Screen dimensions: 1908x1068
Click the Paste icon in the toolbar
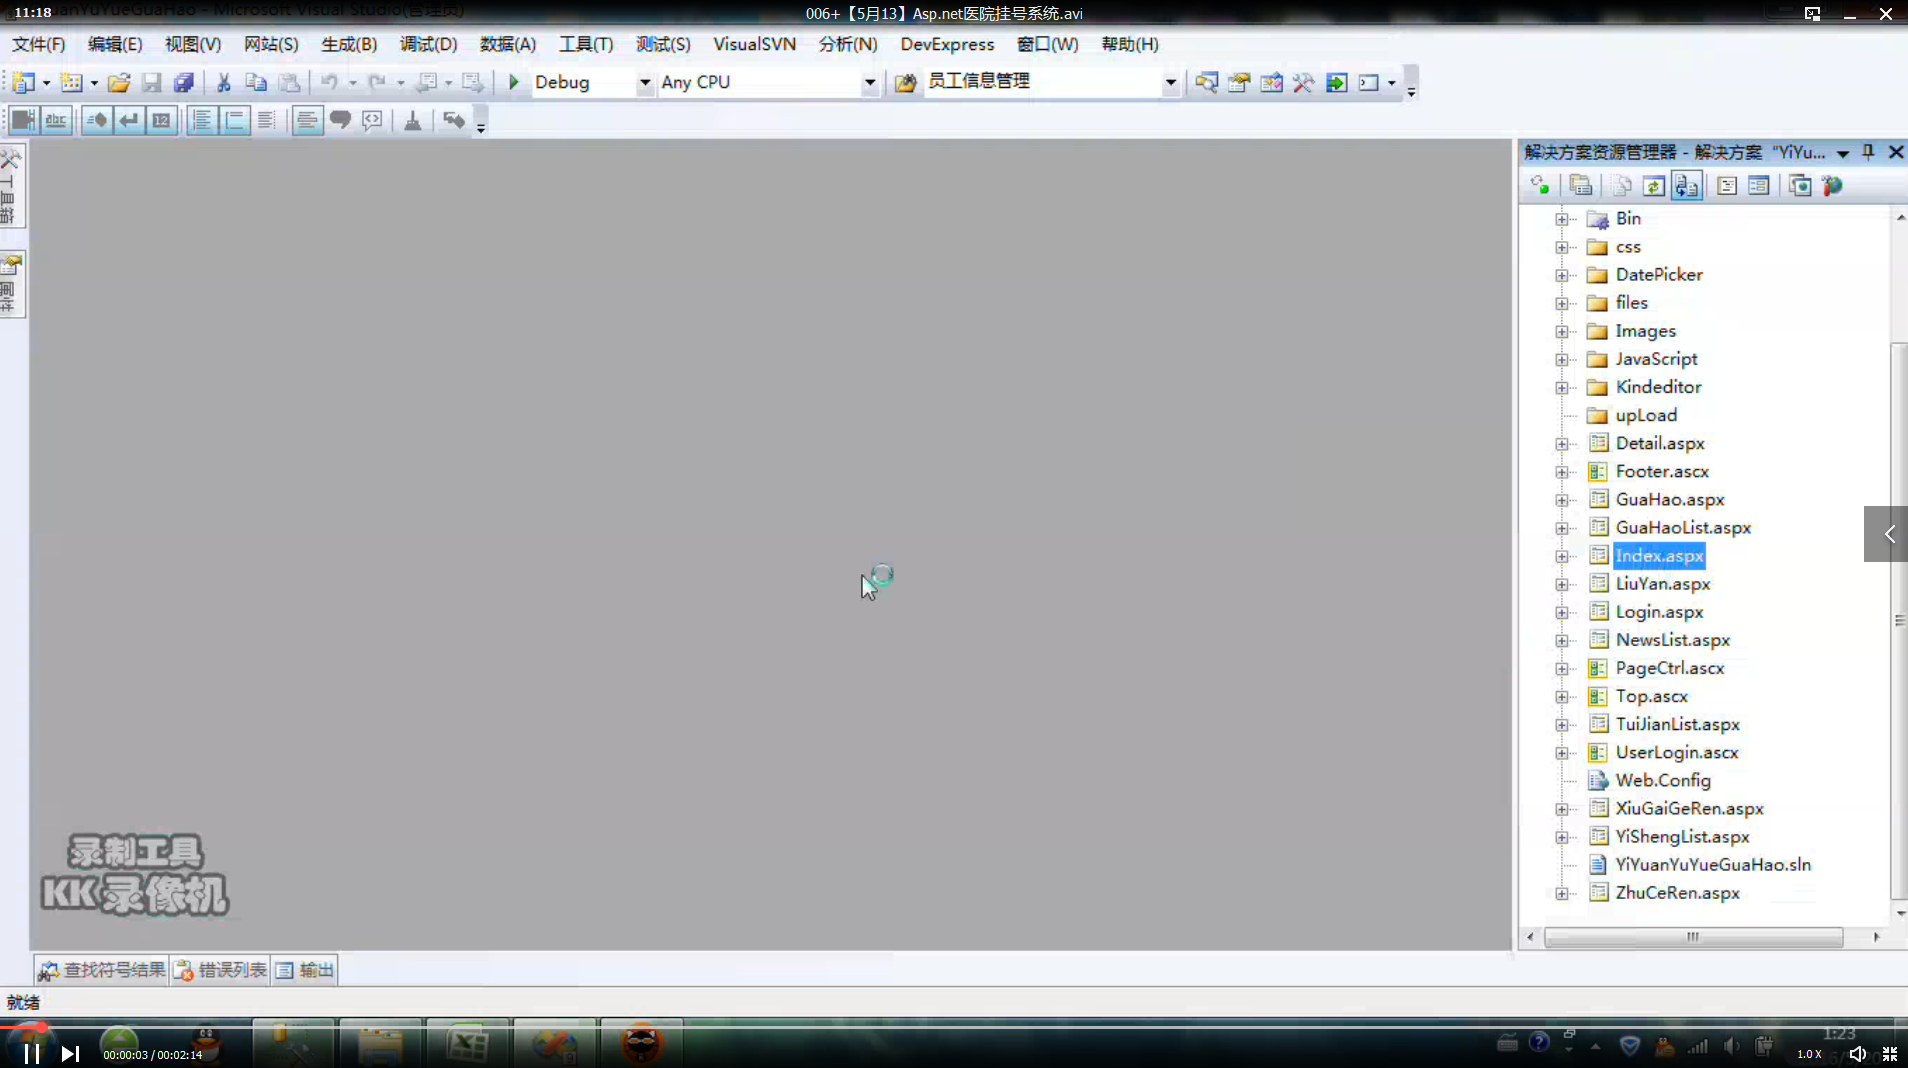(289, 82)
